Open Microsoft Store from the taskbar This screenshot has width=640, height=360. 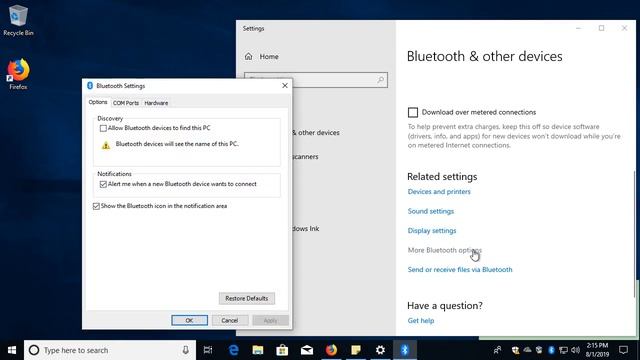282,350
